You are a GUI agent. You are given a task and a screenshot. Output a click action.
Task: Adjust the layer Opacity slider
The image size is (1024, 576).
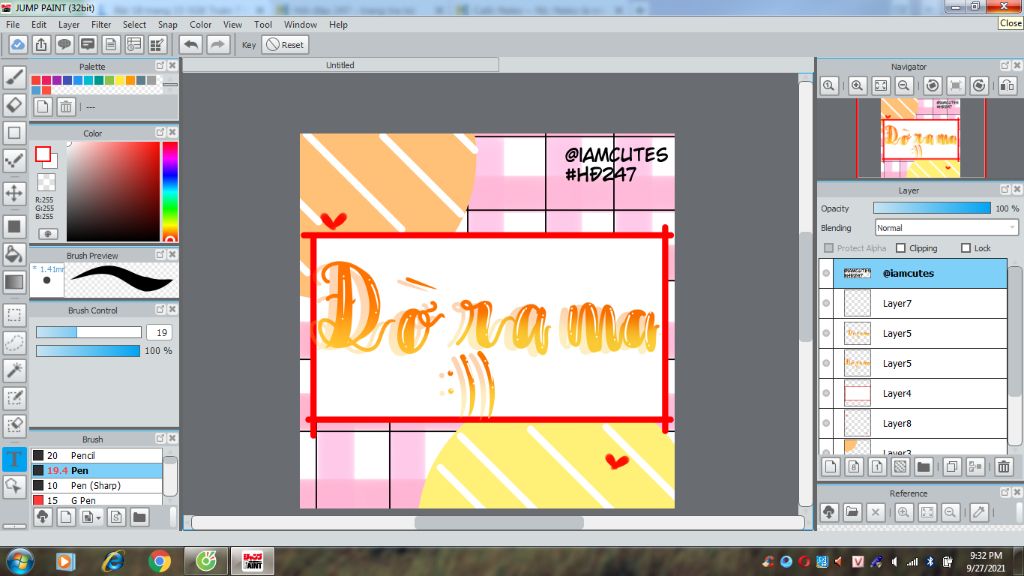tap(931, 208)
